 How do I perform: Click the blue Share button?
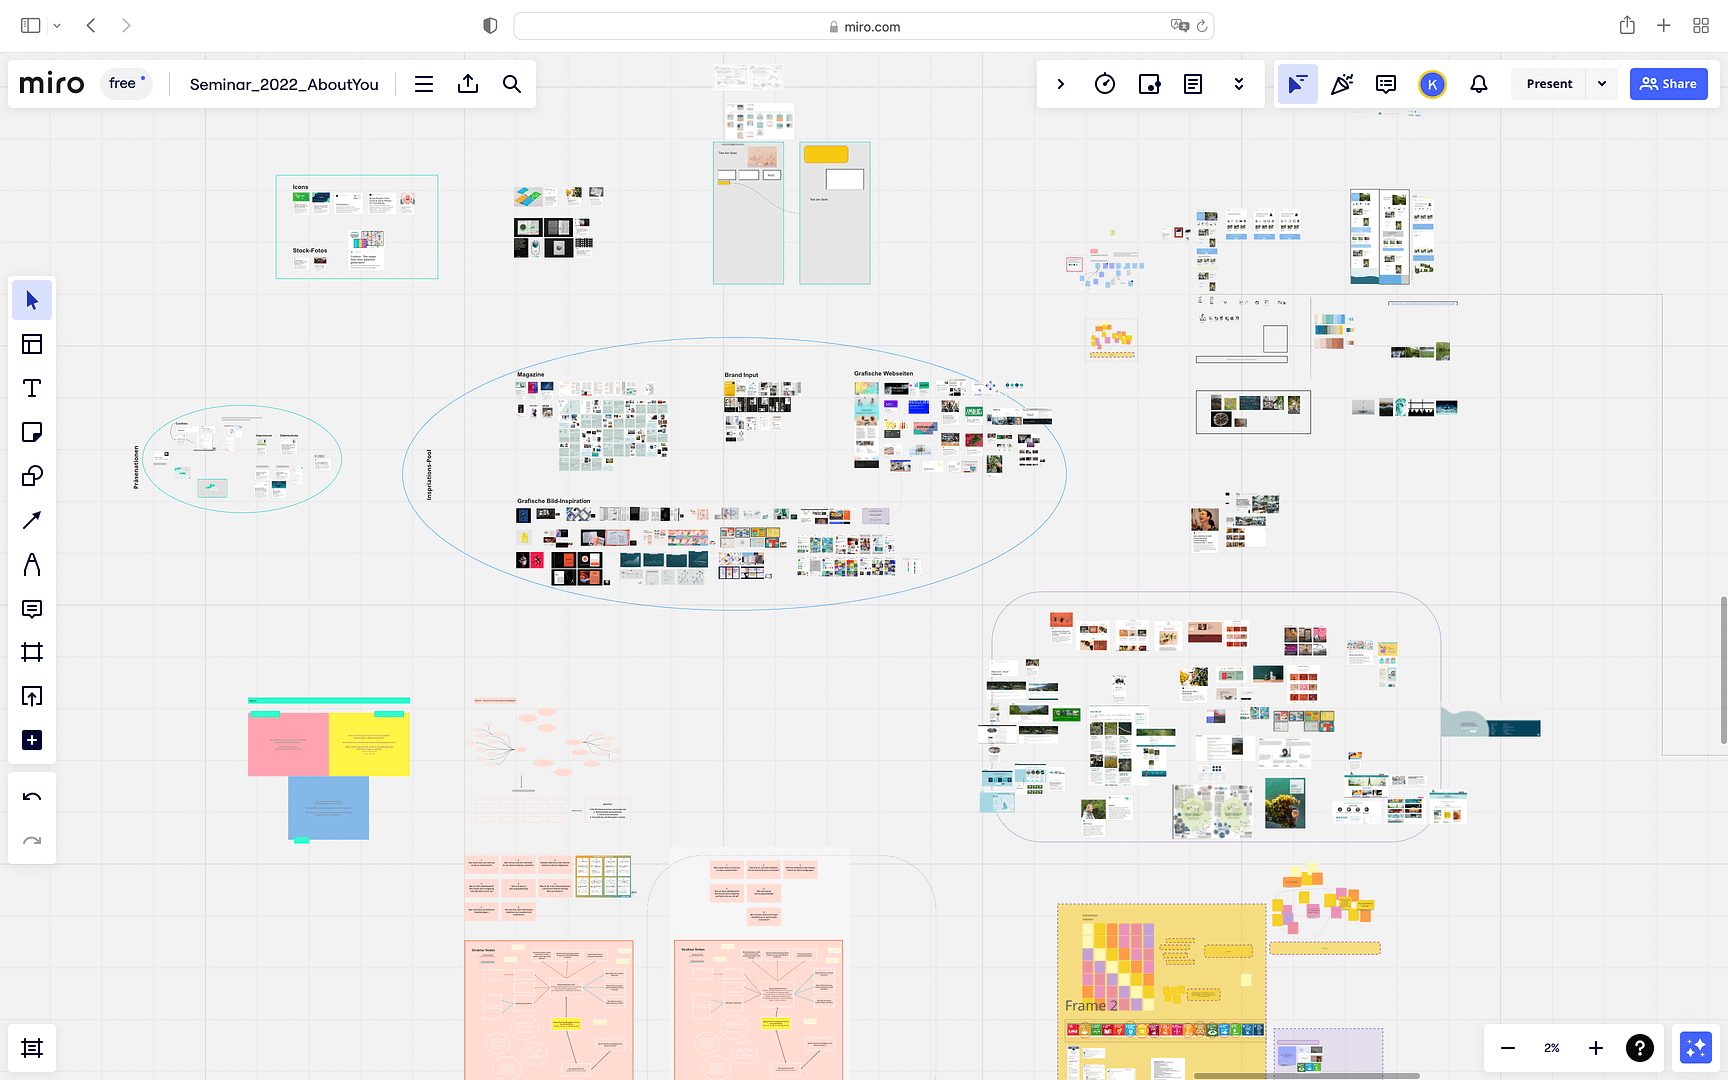pos(1668,84)
